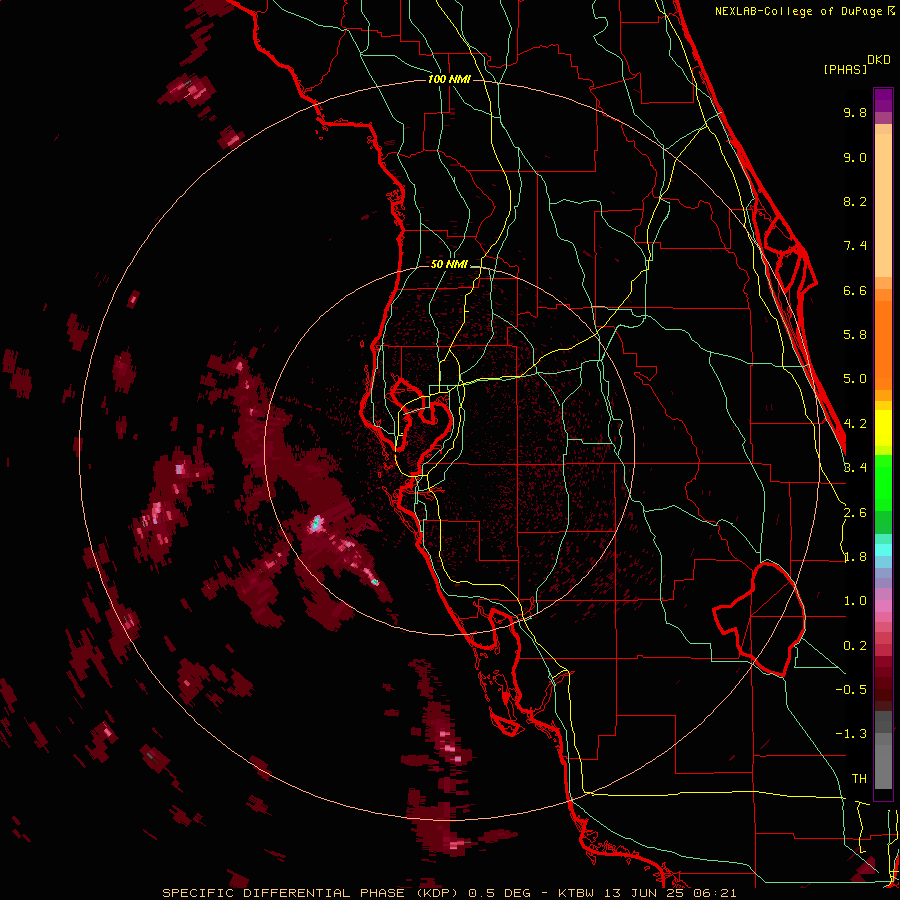Click the 1.0 value on the color scale

(855, 602)
